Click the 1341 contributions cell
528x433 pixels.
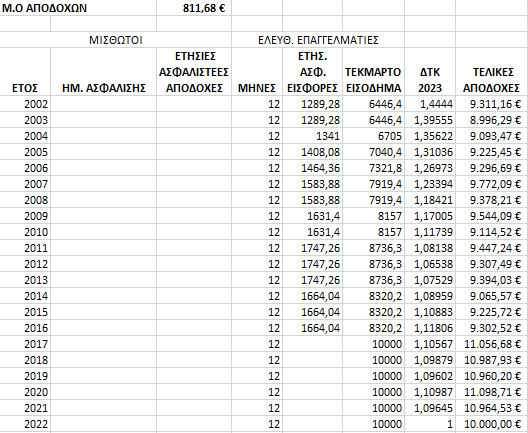tap(312, 136)
